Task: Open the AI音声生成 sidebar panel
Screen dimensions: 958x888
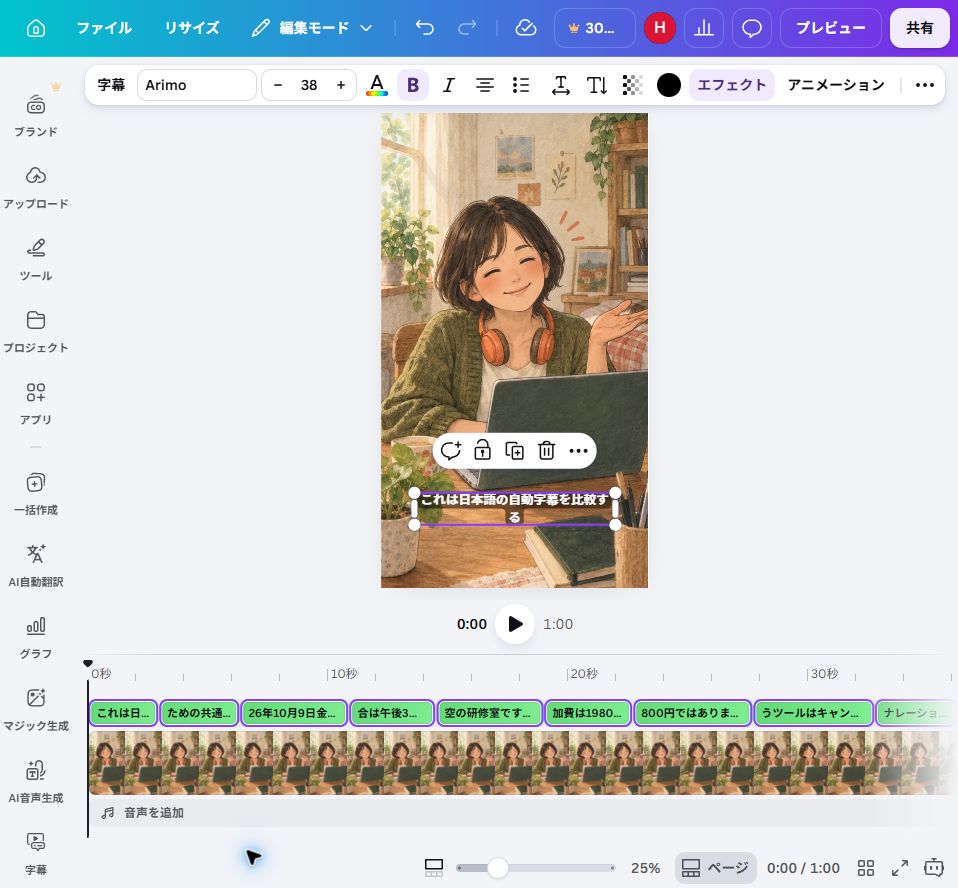Action: (36, 782)
